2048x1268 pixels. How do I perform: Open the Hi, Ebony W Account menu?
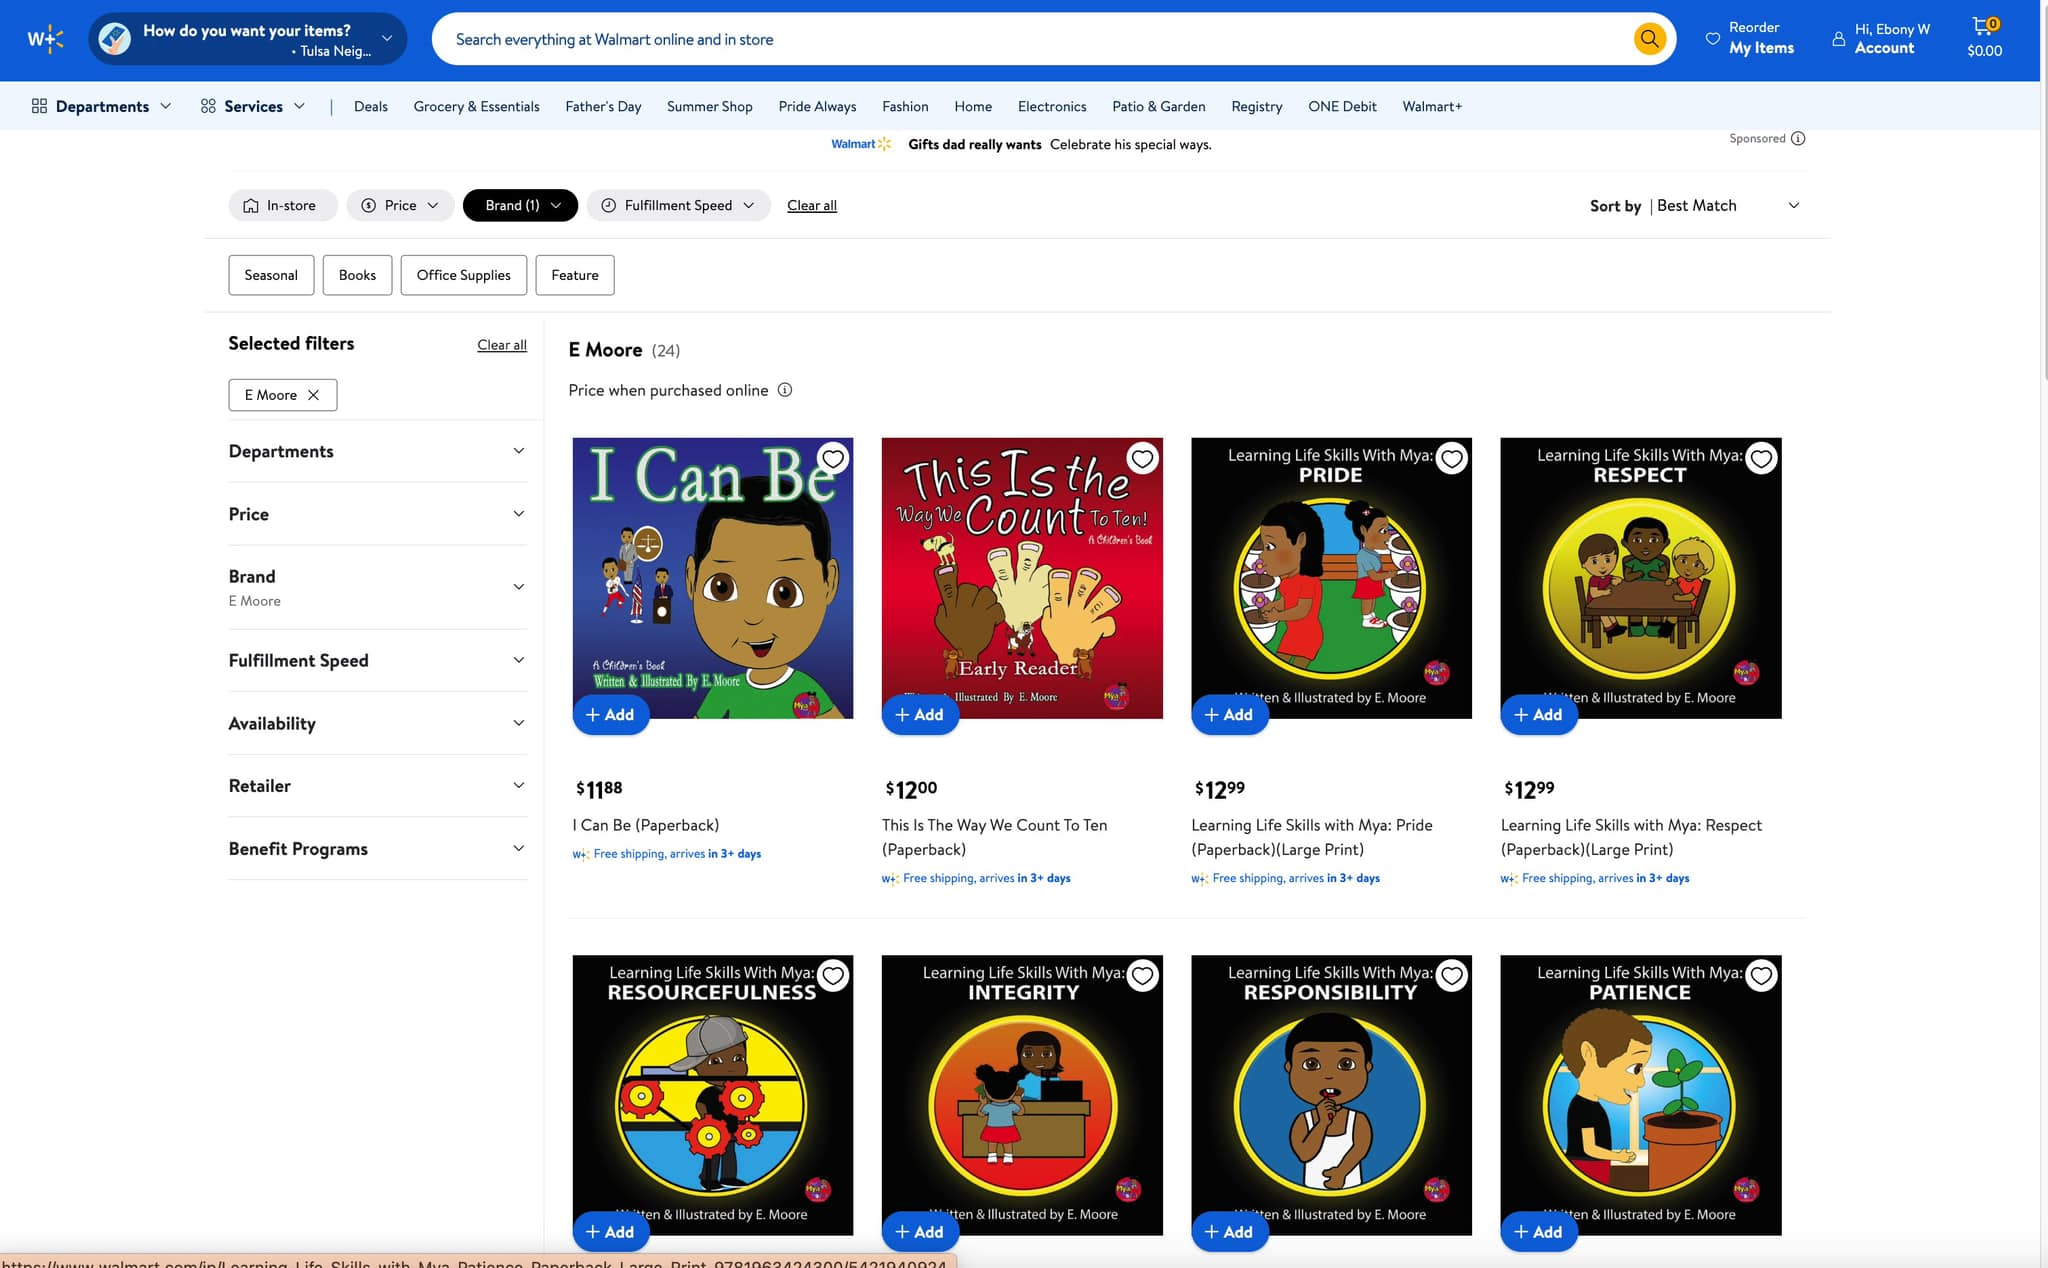(x=1881, y=38)
